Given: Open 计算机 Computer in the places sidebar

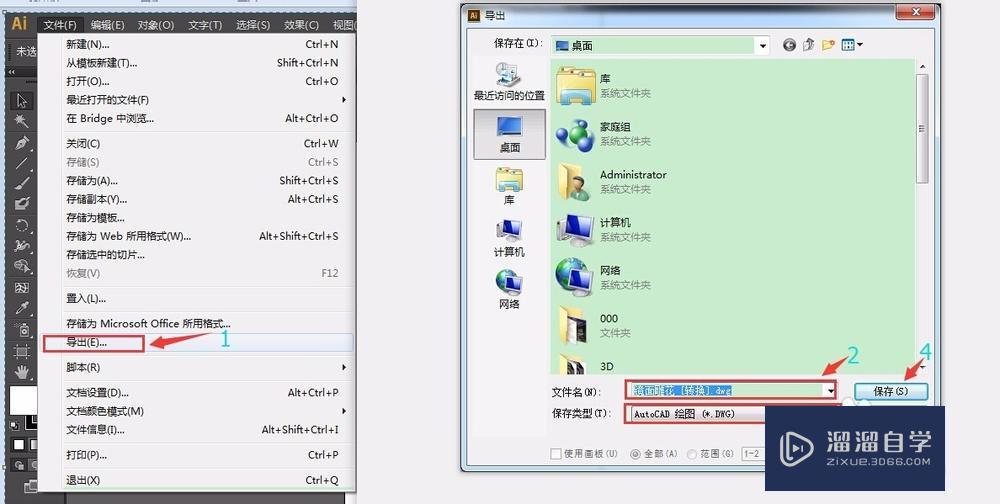Looking at the screenshot, I should click(x=509, y=237).
